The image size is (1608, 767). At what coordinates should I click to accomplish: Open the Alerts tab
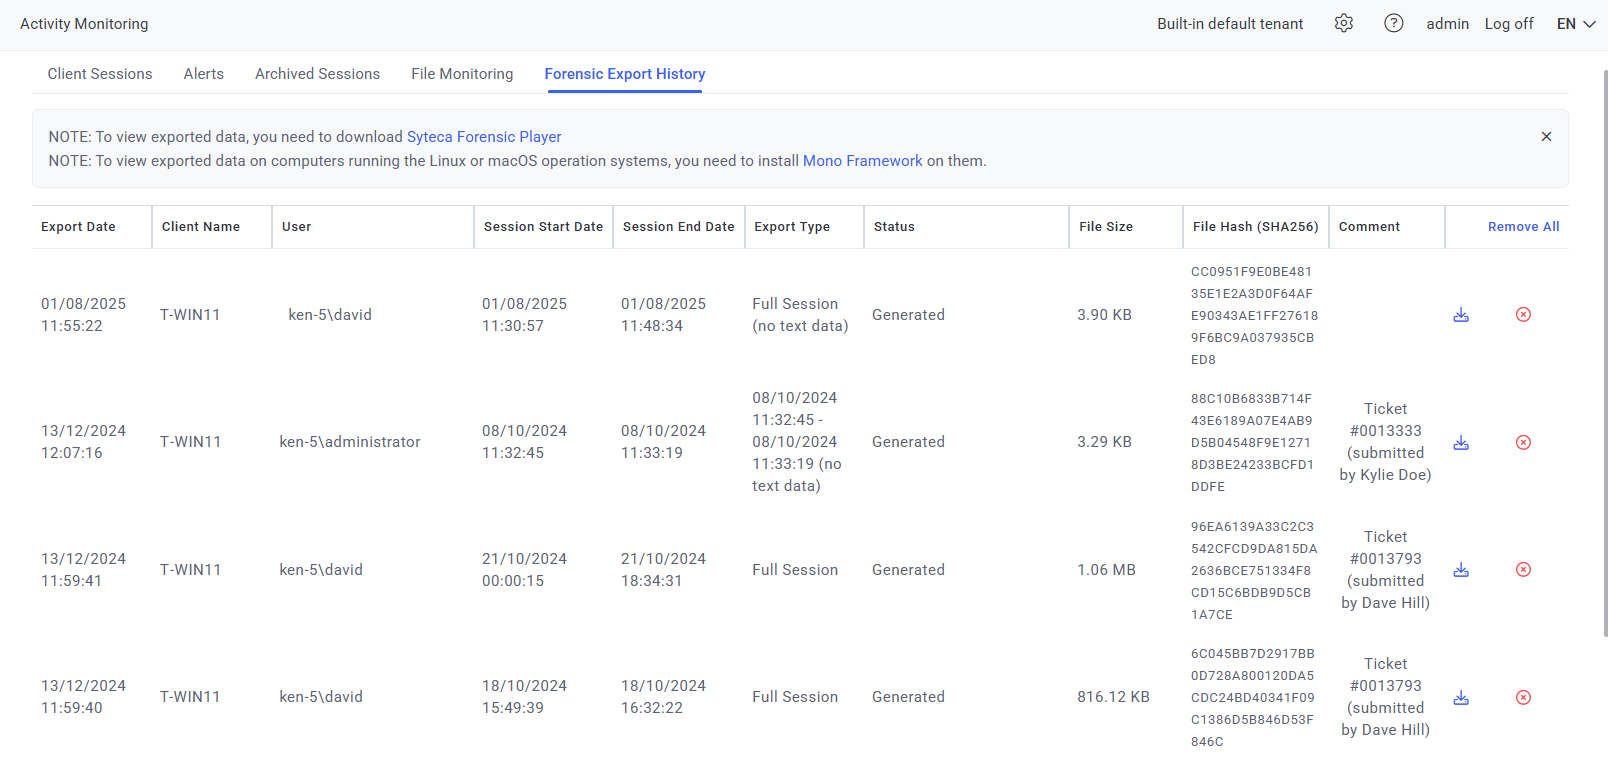[204, 74]
